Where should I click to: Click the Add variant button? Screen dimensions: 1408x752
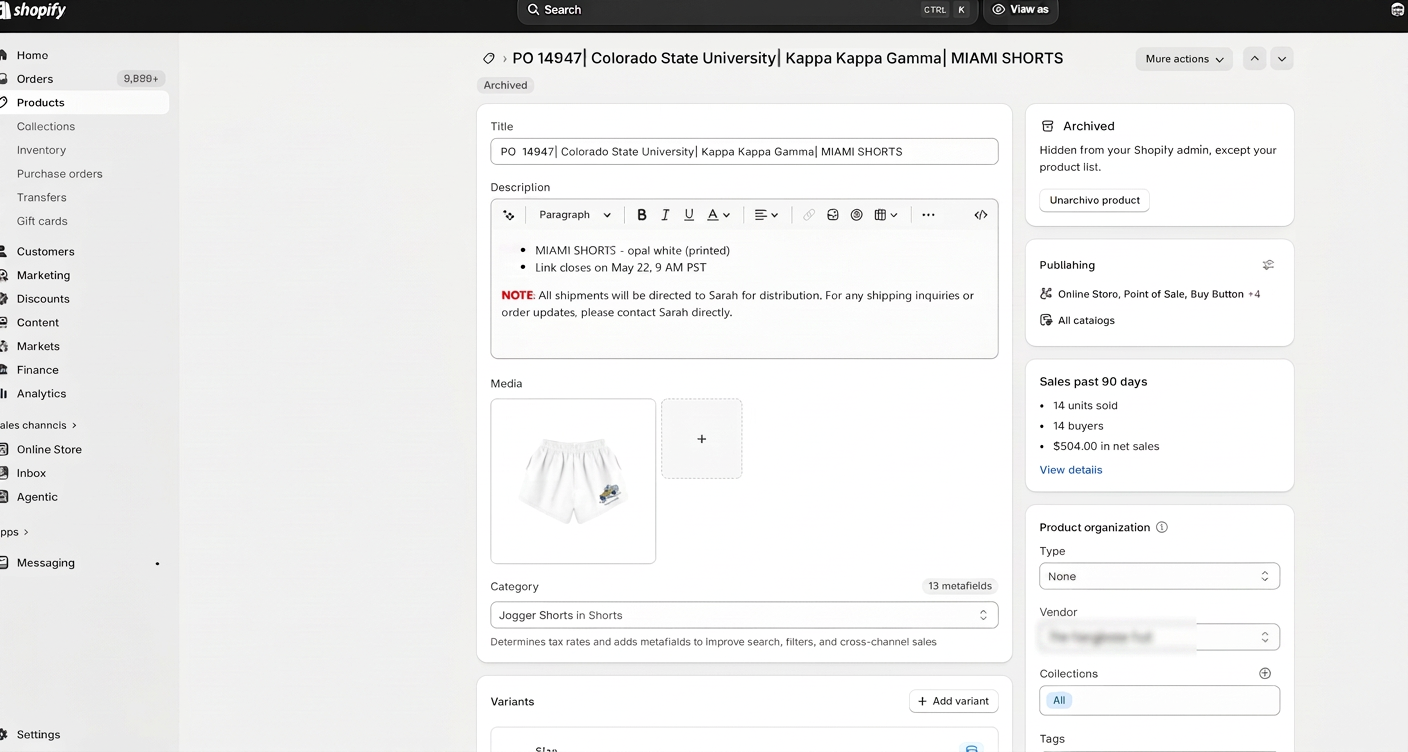[954, 702]
